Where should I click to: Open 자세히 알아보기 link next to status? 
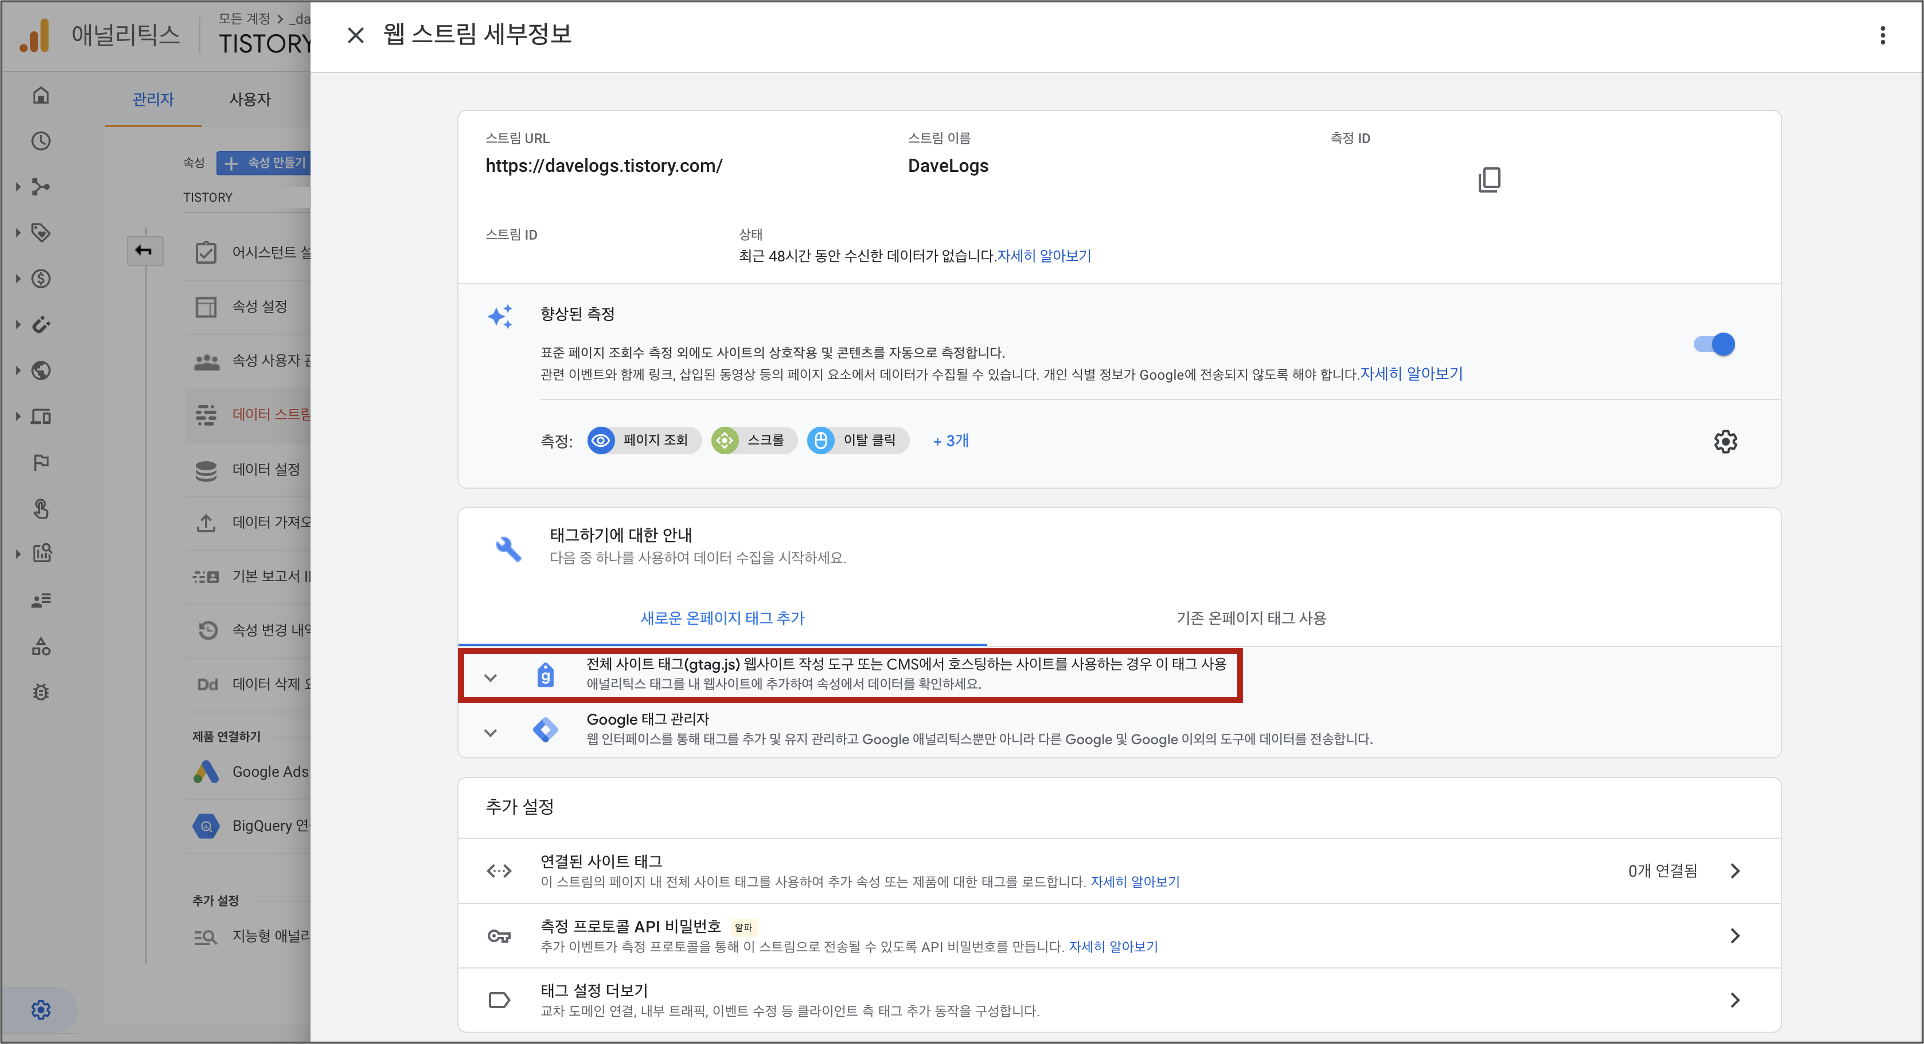click(1044, 256)
